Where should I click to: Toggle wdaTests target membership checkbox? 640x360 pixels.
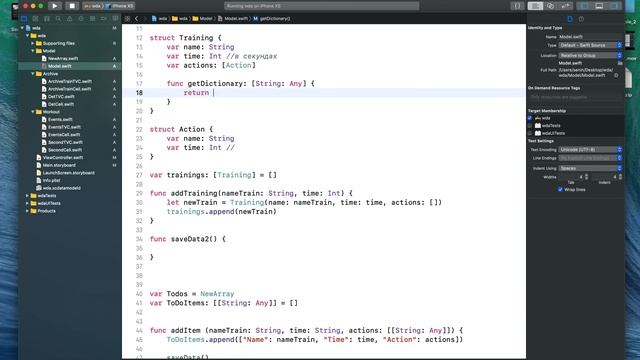pyautogui.click(x=530, y=126)
